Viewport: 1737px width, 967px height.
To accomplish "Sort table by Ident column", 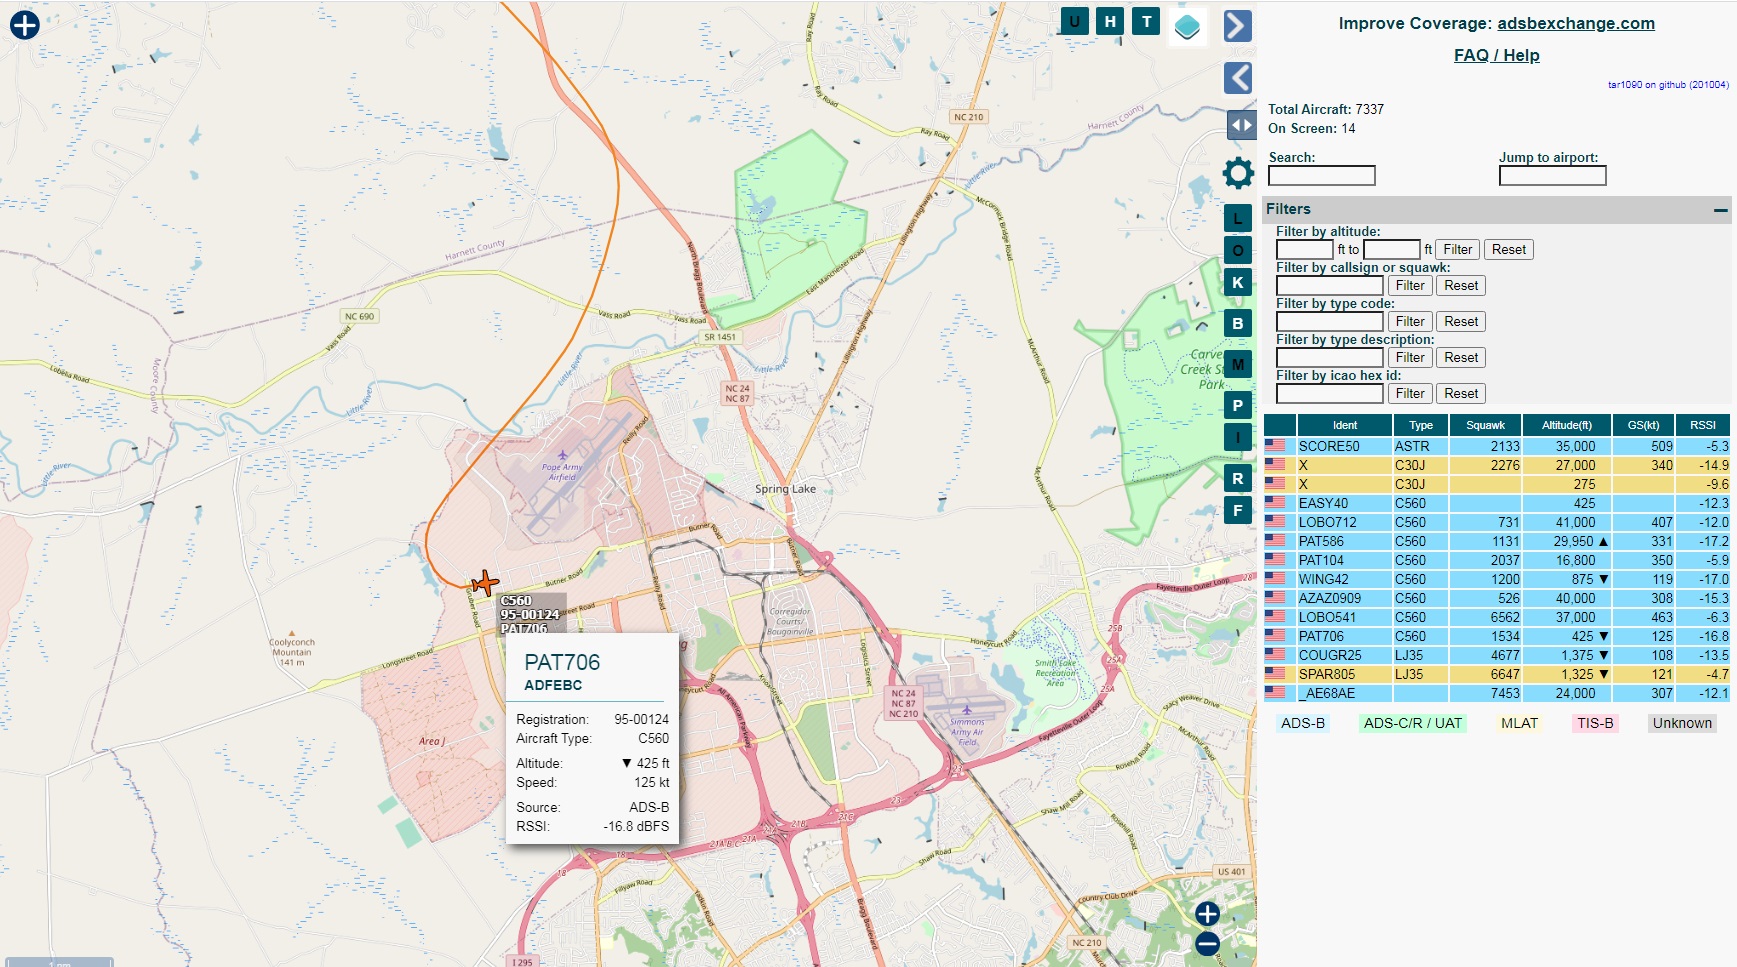I will pyautogui.click(x=1344, y=425).
